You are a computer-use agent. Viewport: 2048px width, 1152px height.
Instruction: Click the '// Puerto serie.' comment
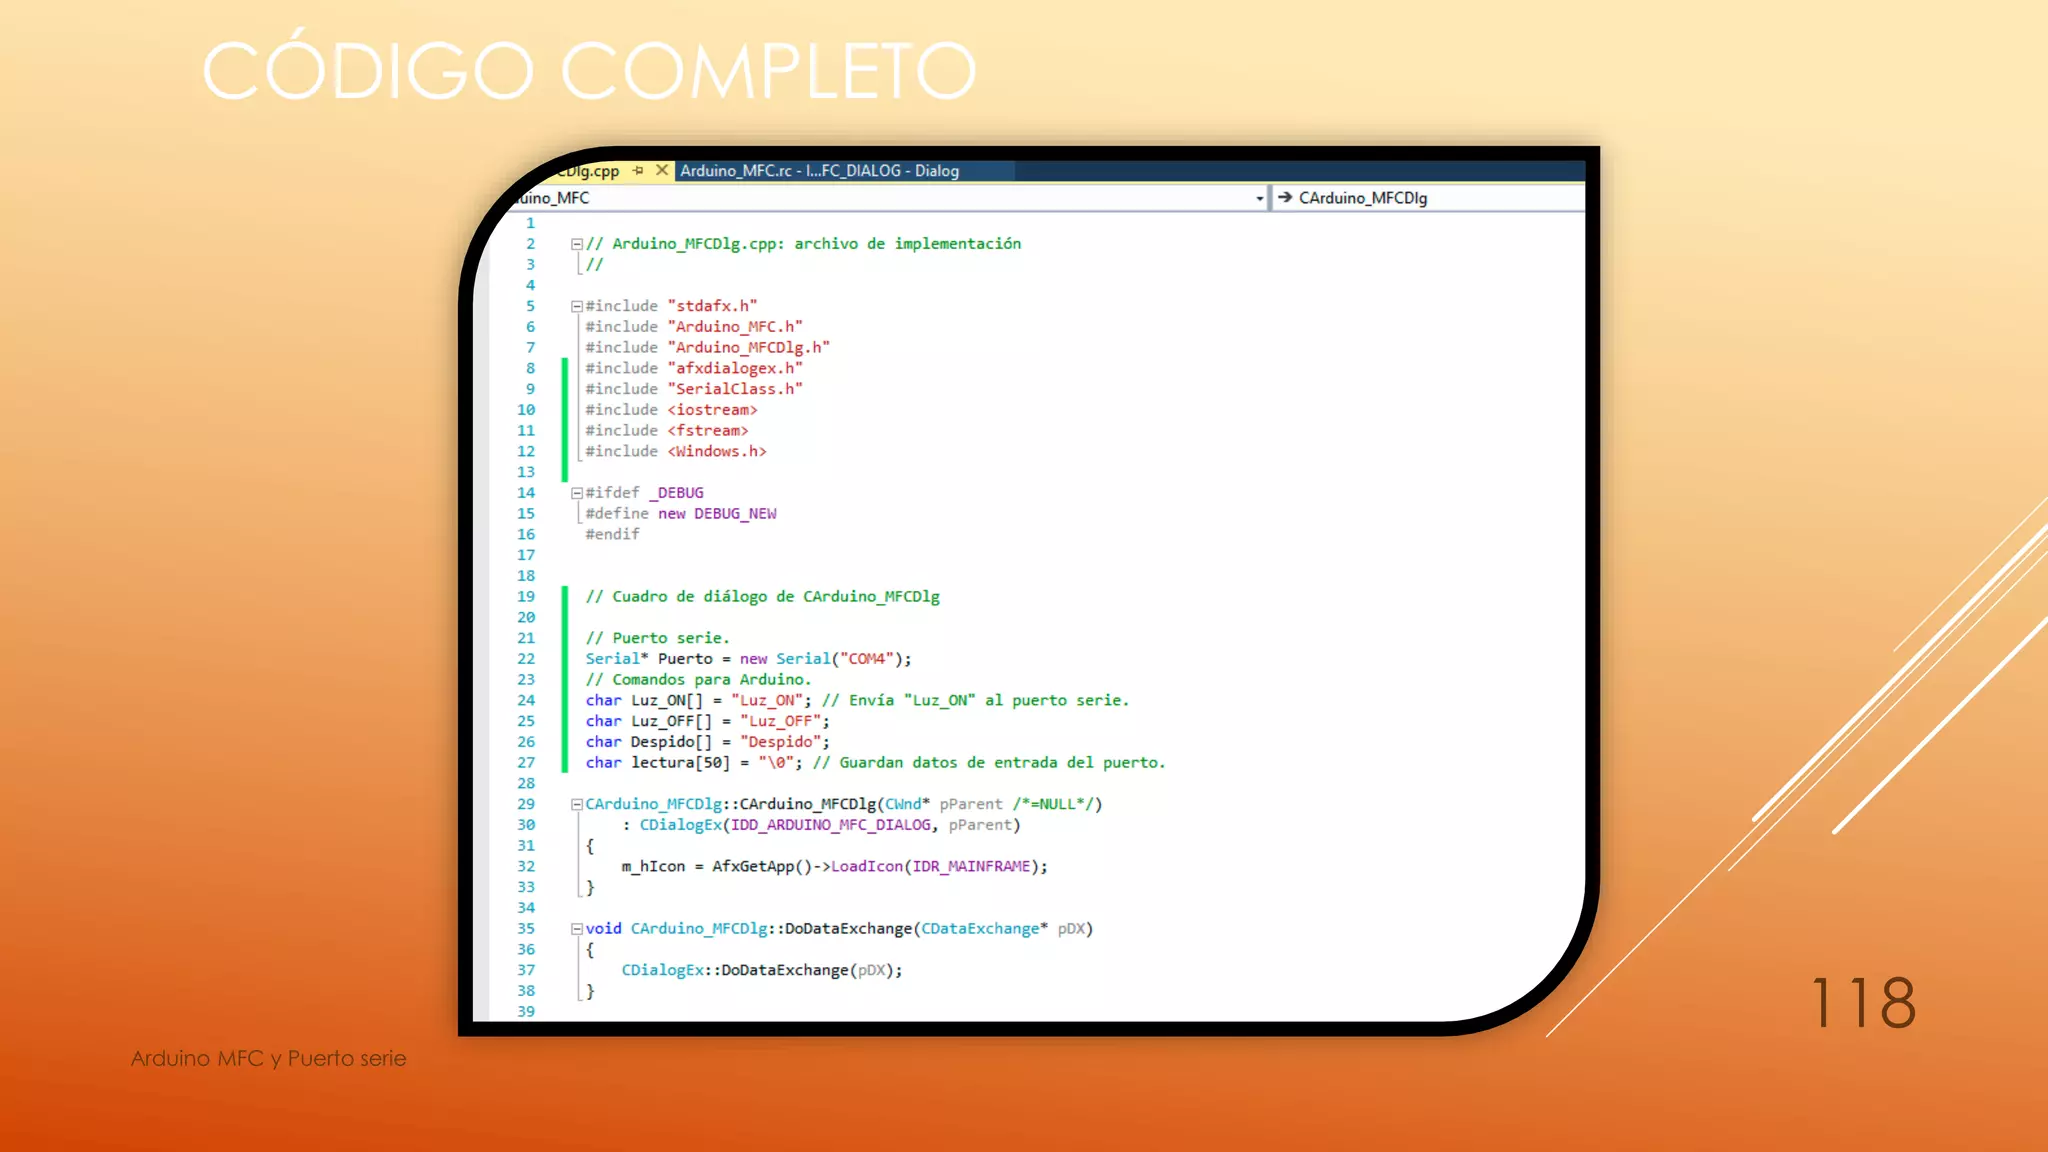click(658, 638)
